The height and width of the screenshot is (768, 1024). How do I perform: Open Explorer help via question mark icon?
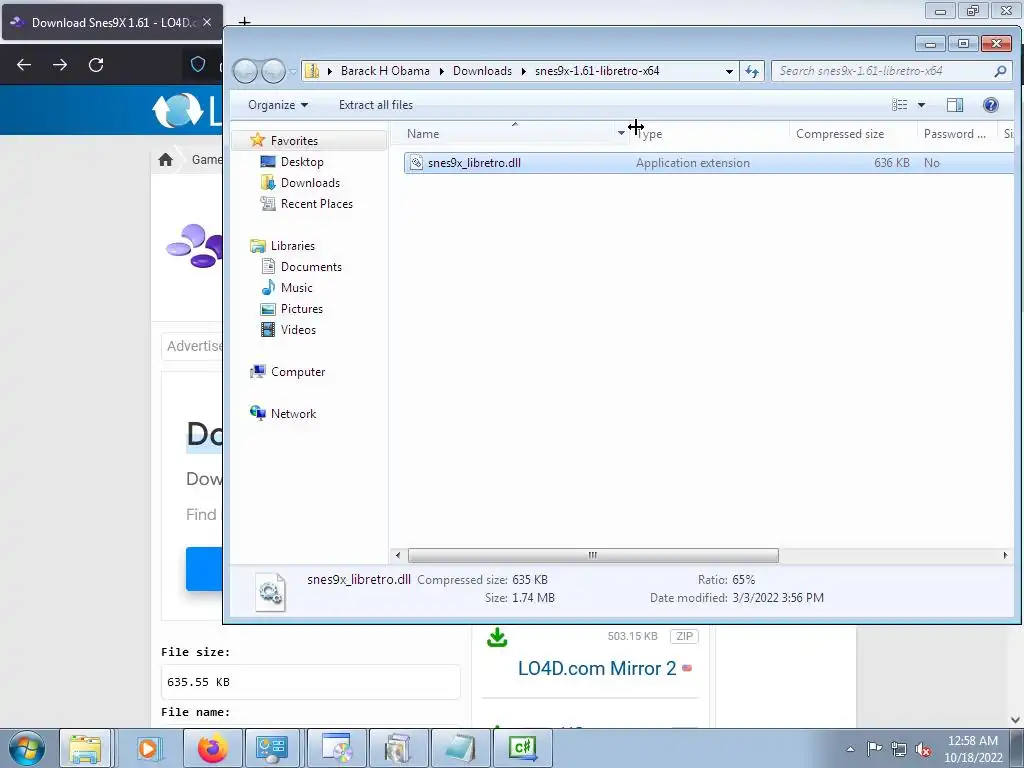(x=991, y=105)
